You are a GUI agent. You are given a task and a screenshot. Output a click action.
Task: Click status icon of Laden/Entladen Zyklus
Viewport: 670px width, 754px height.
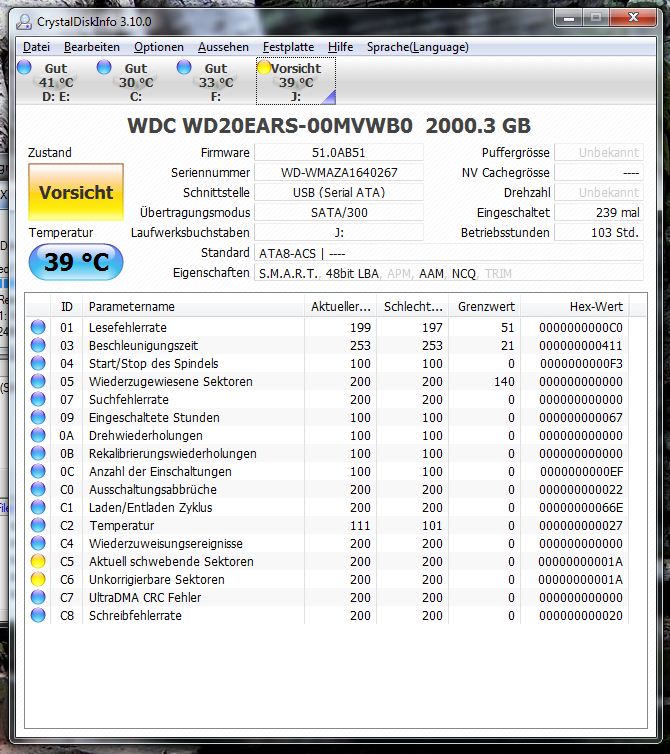(38, 507)
